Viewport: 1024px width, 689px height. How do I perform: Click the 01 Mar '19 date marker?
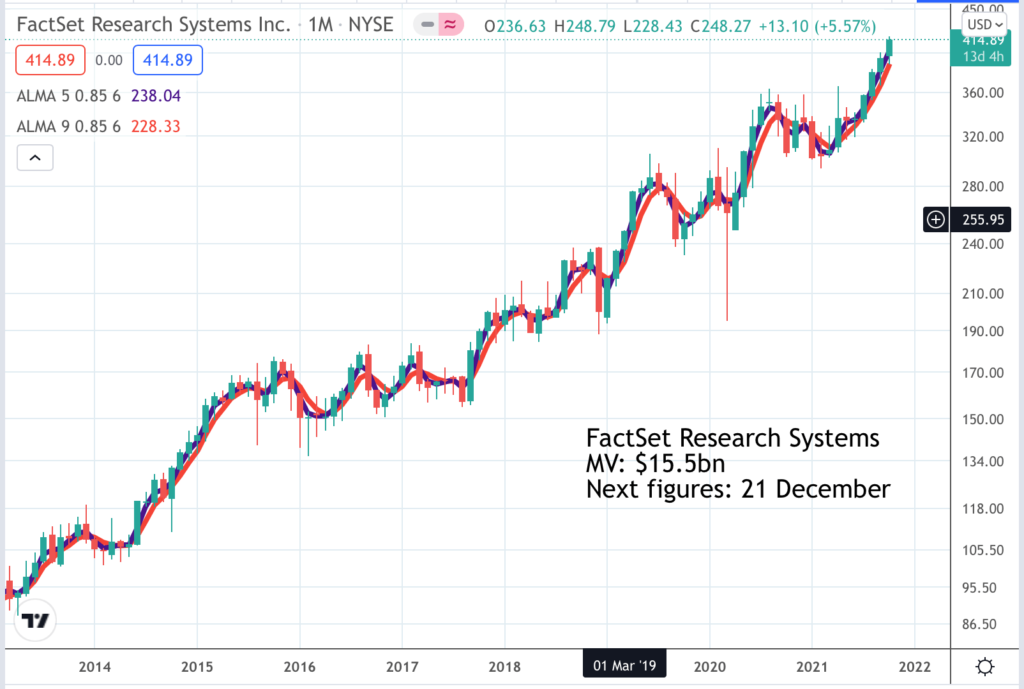(x=624, y=665)
